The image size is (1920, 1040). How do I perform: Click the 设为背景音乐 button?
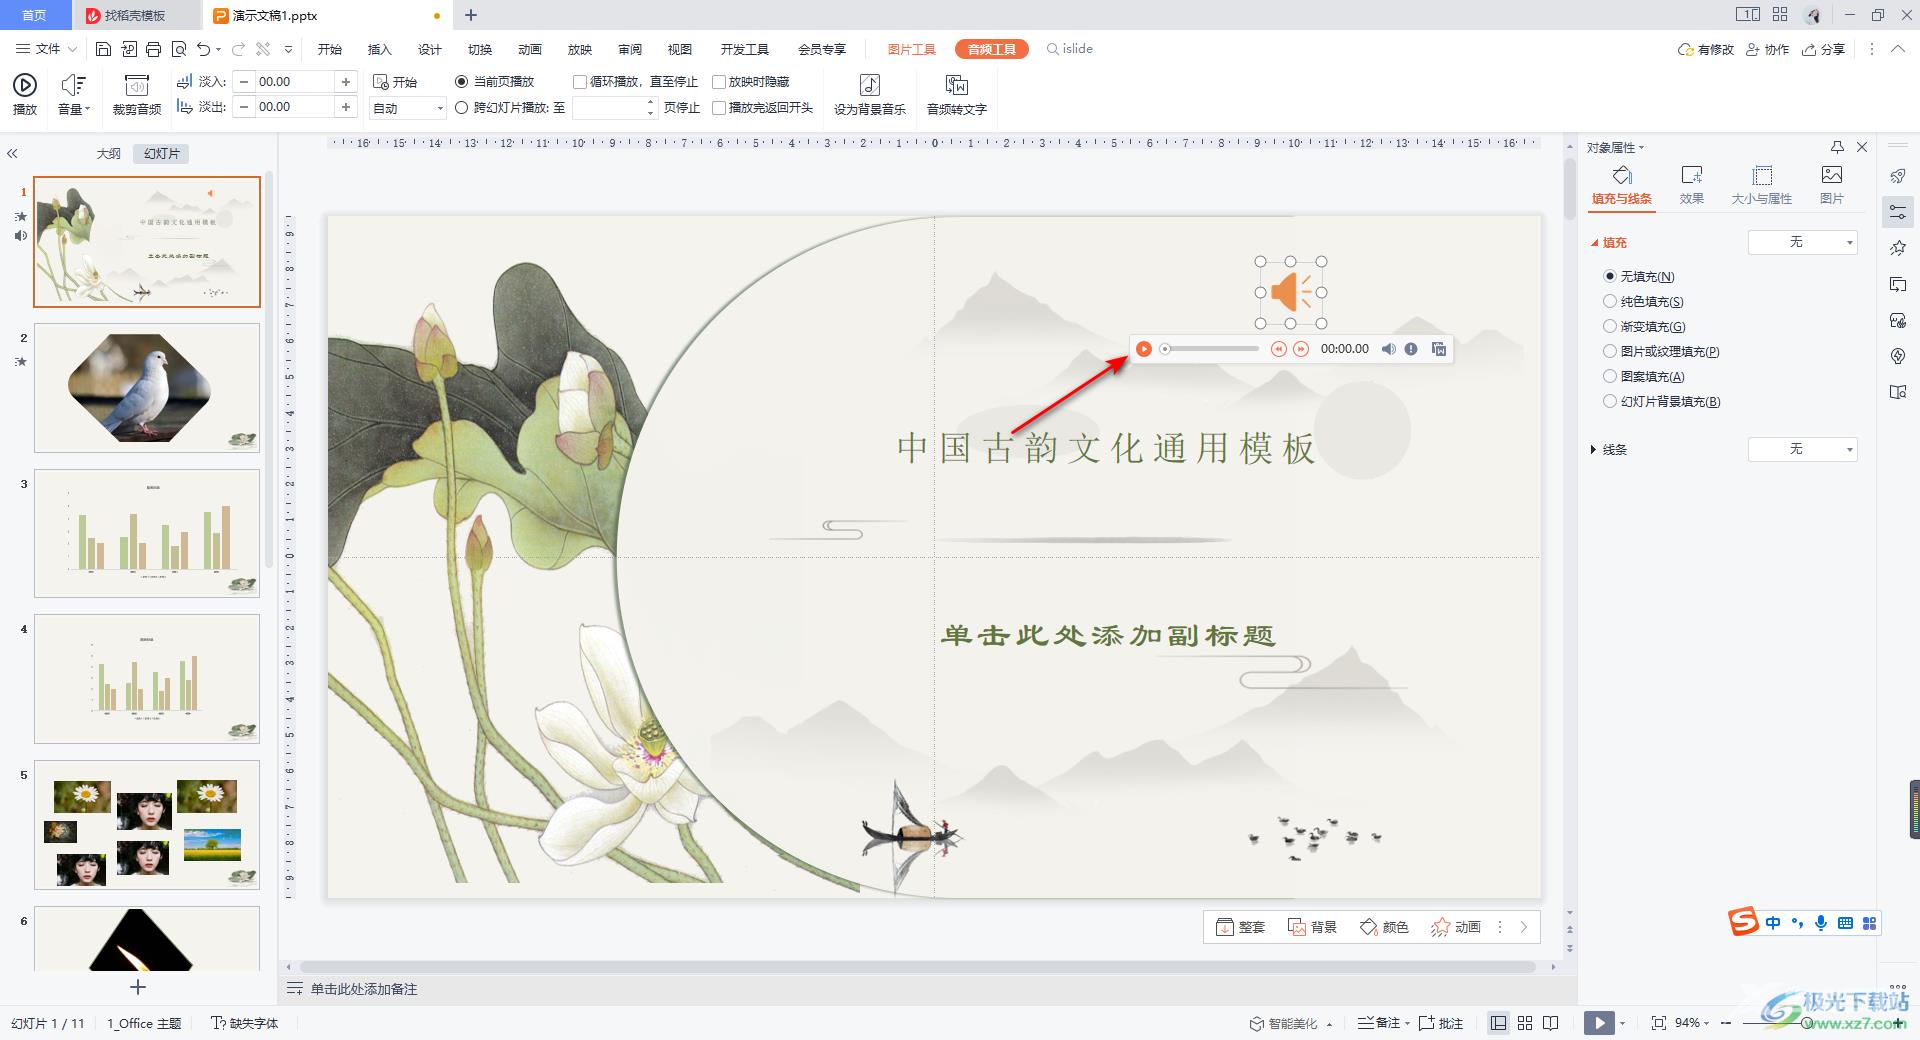tap(870, 95)
